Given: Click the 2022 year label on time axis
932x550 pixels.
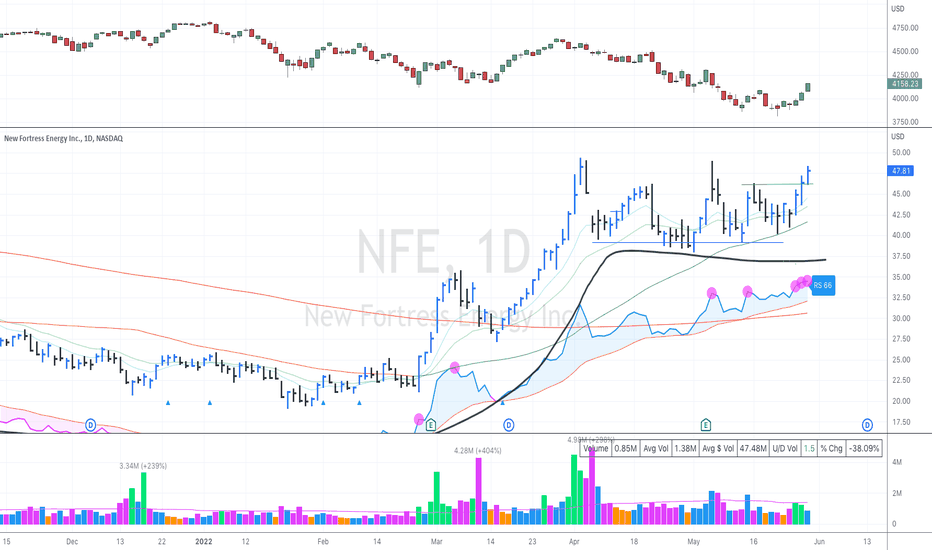Looking at the screenshot, I should 203,542.
